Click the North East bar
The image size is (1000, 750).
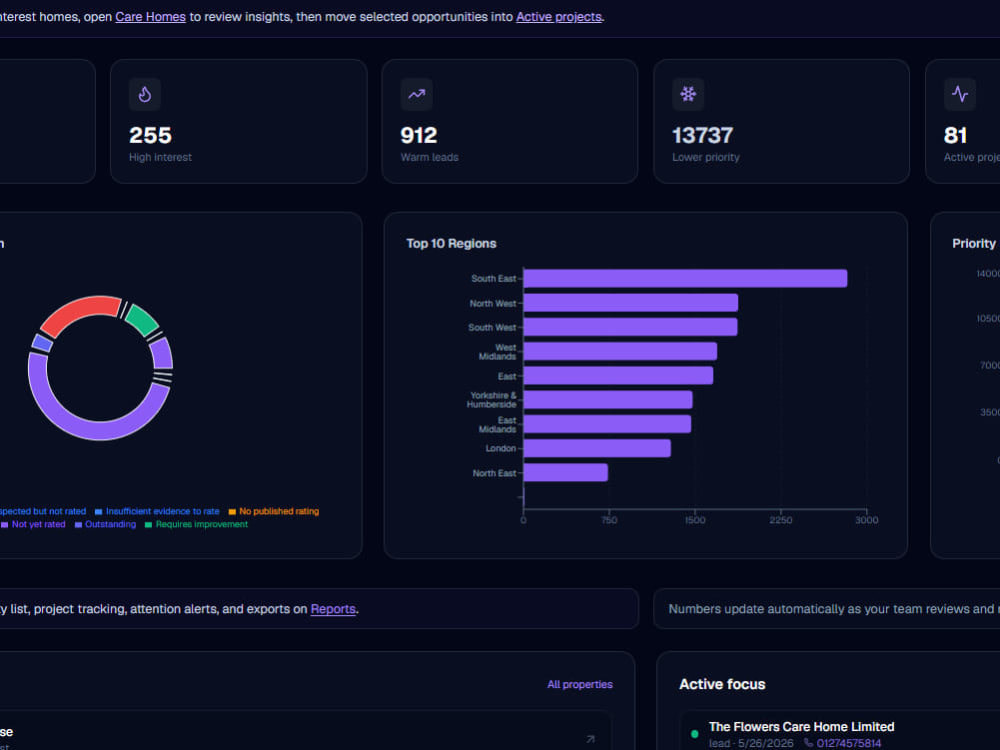pyautogui.click(x=566, y=472)
